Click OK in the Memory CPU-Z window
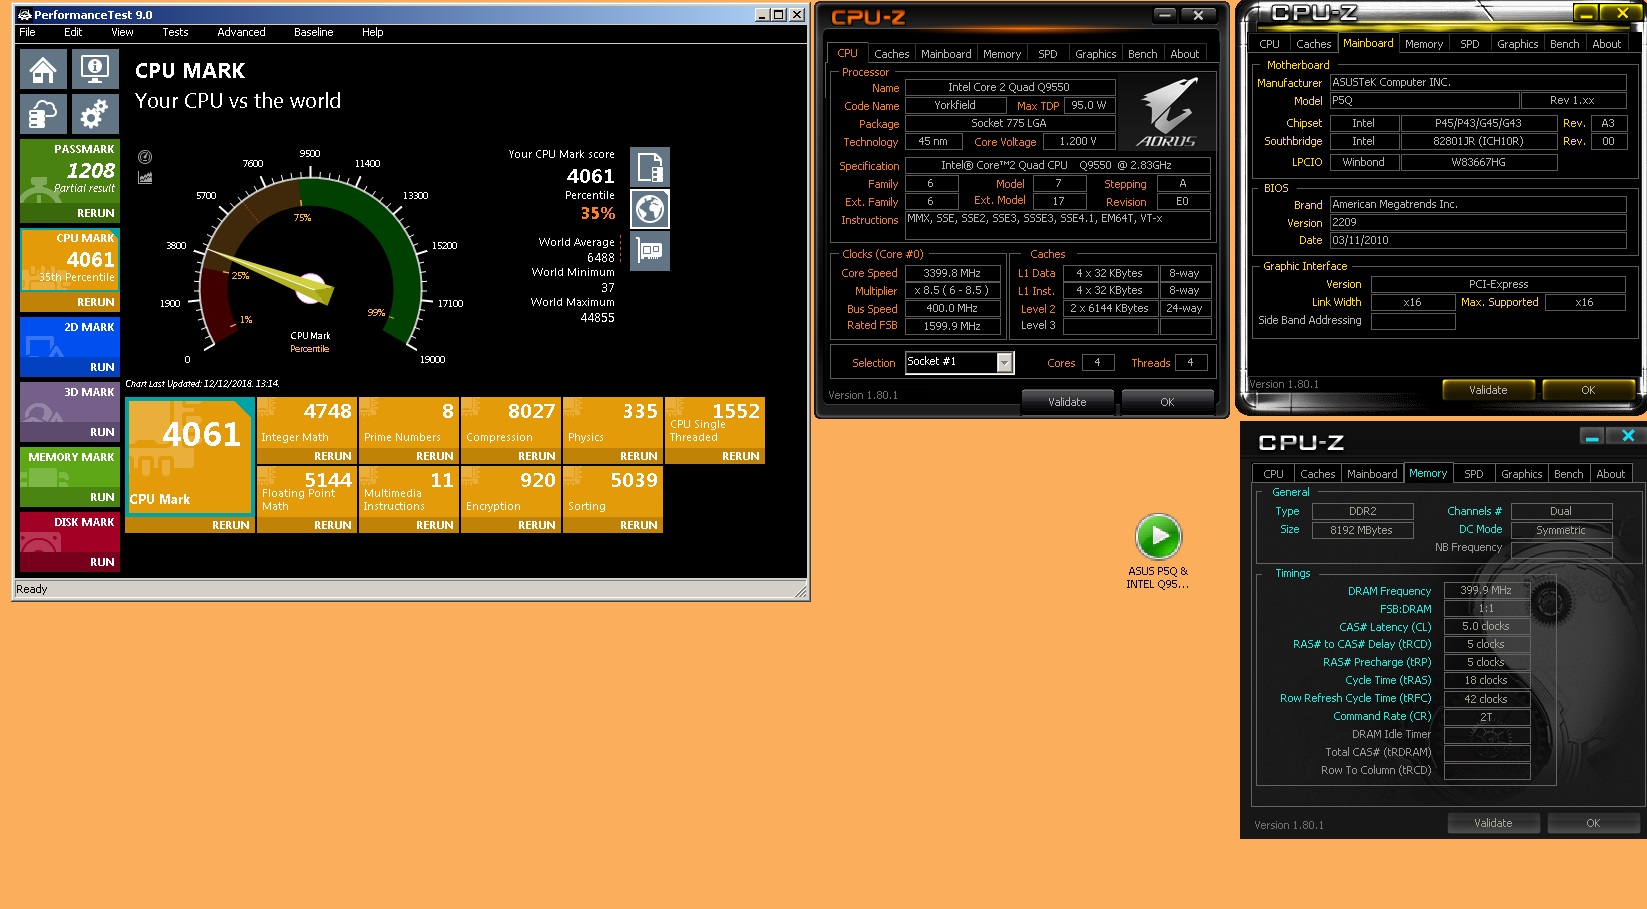This screenshot has width=1647, height=909. [1593, 823]
